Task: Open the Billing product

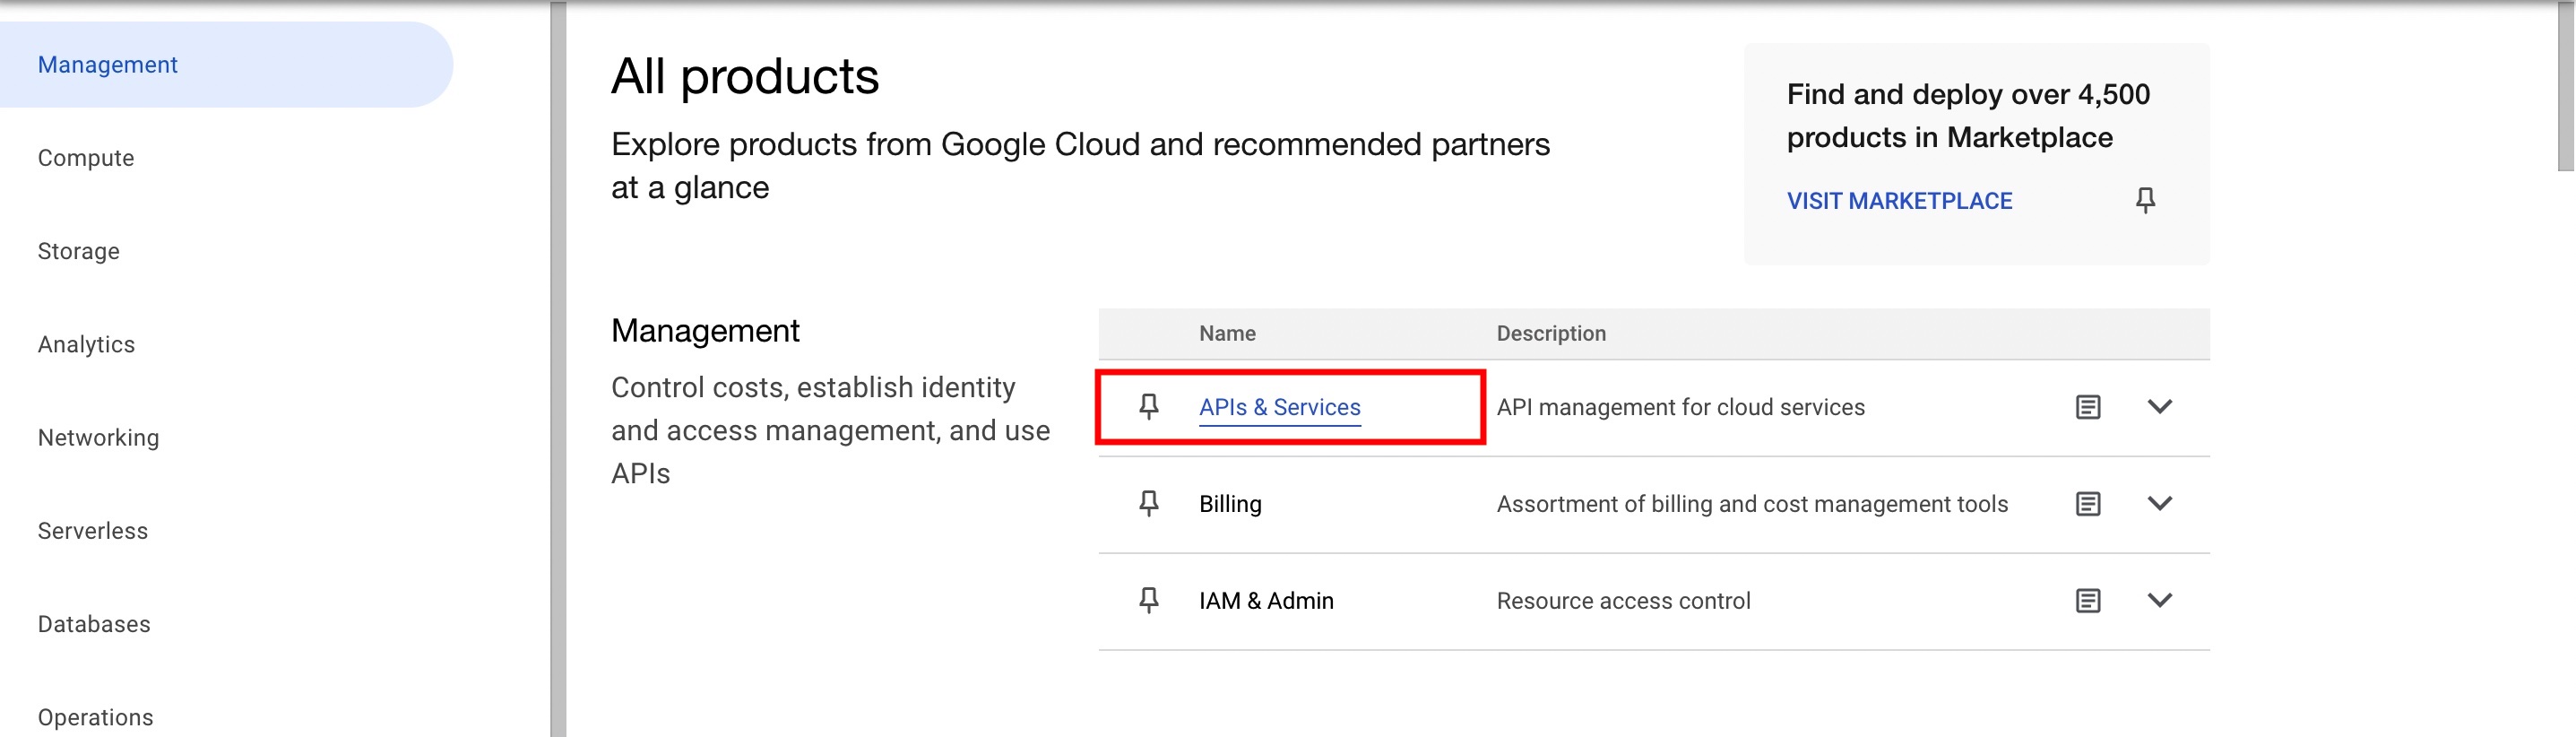Action: click(x=1230, y=504)
